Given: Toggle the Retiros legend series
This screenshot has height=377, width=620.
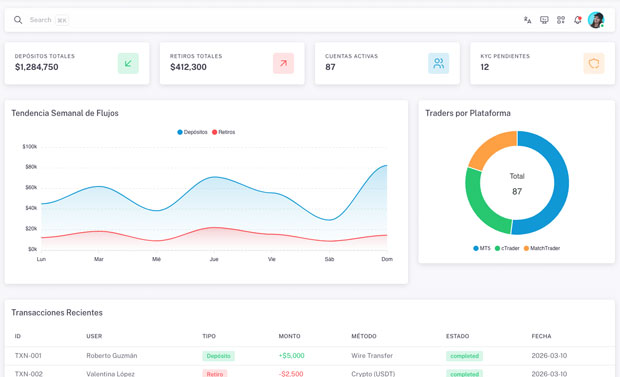Looking at the screenshot, I should pyautogui.click(x=223, y=132).
